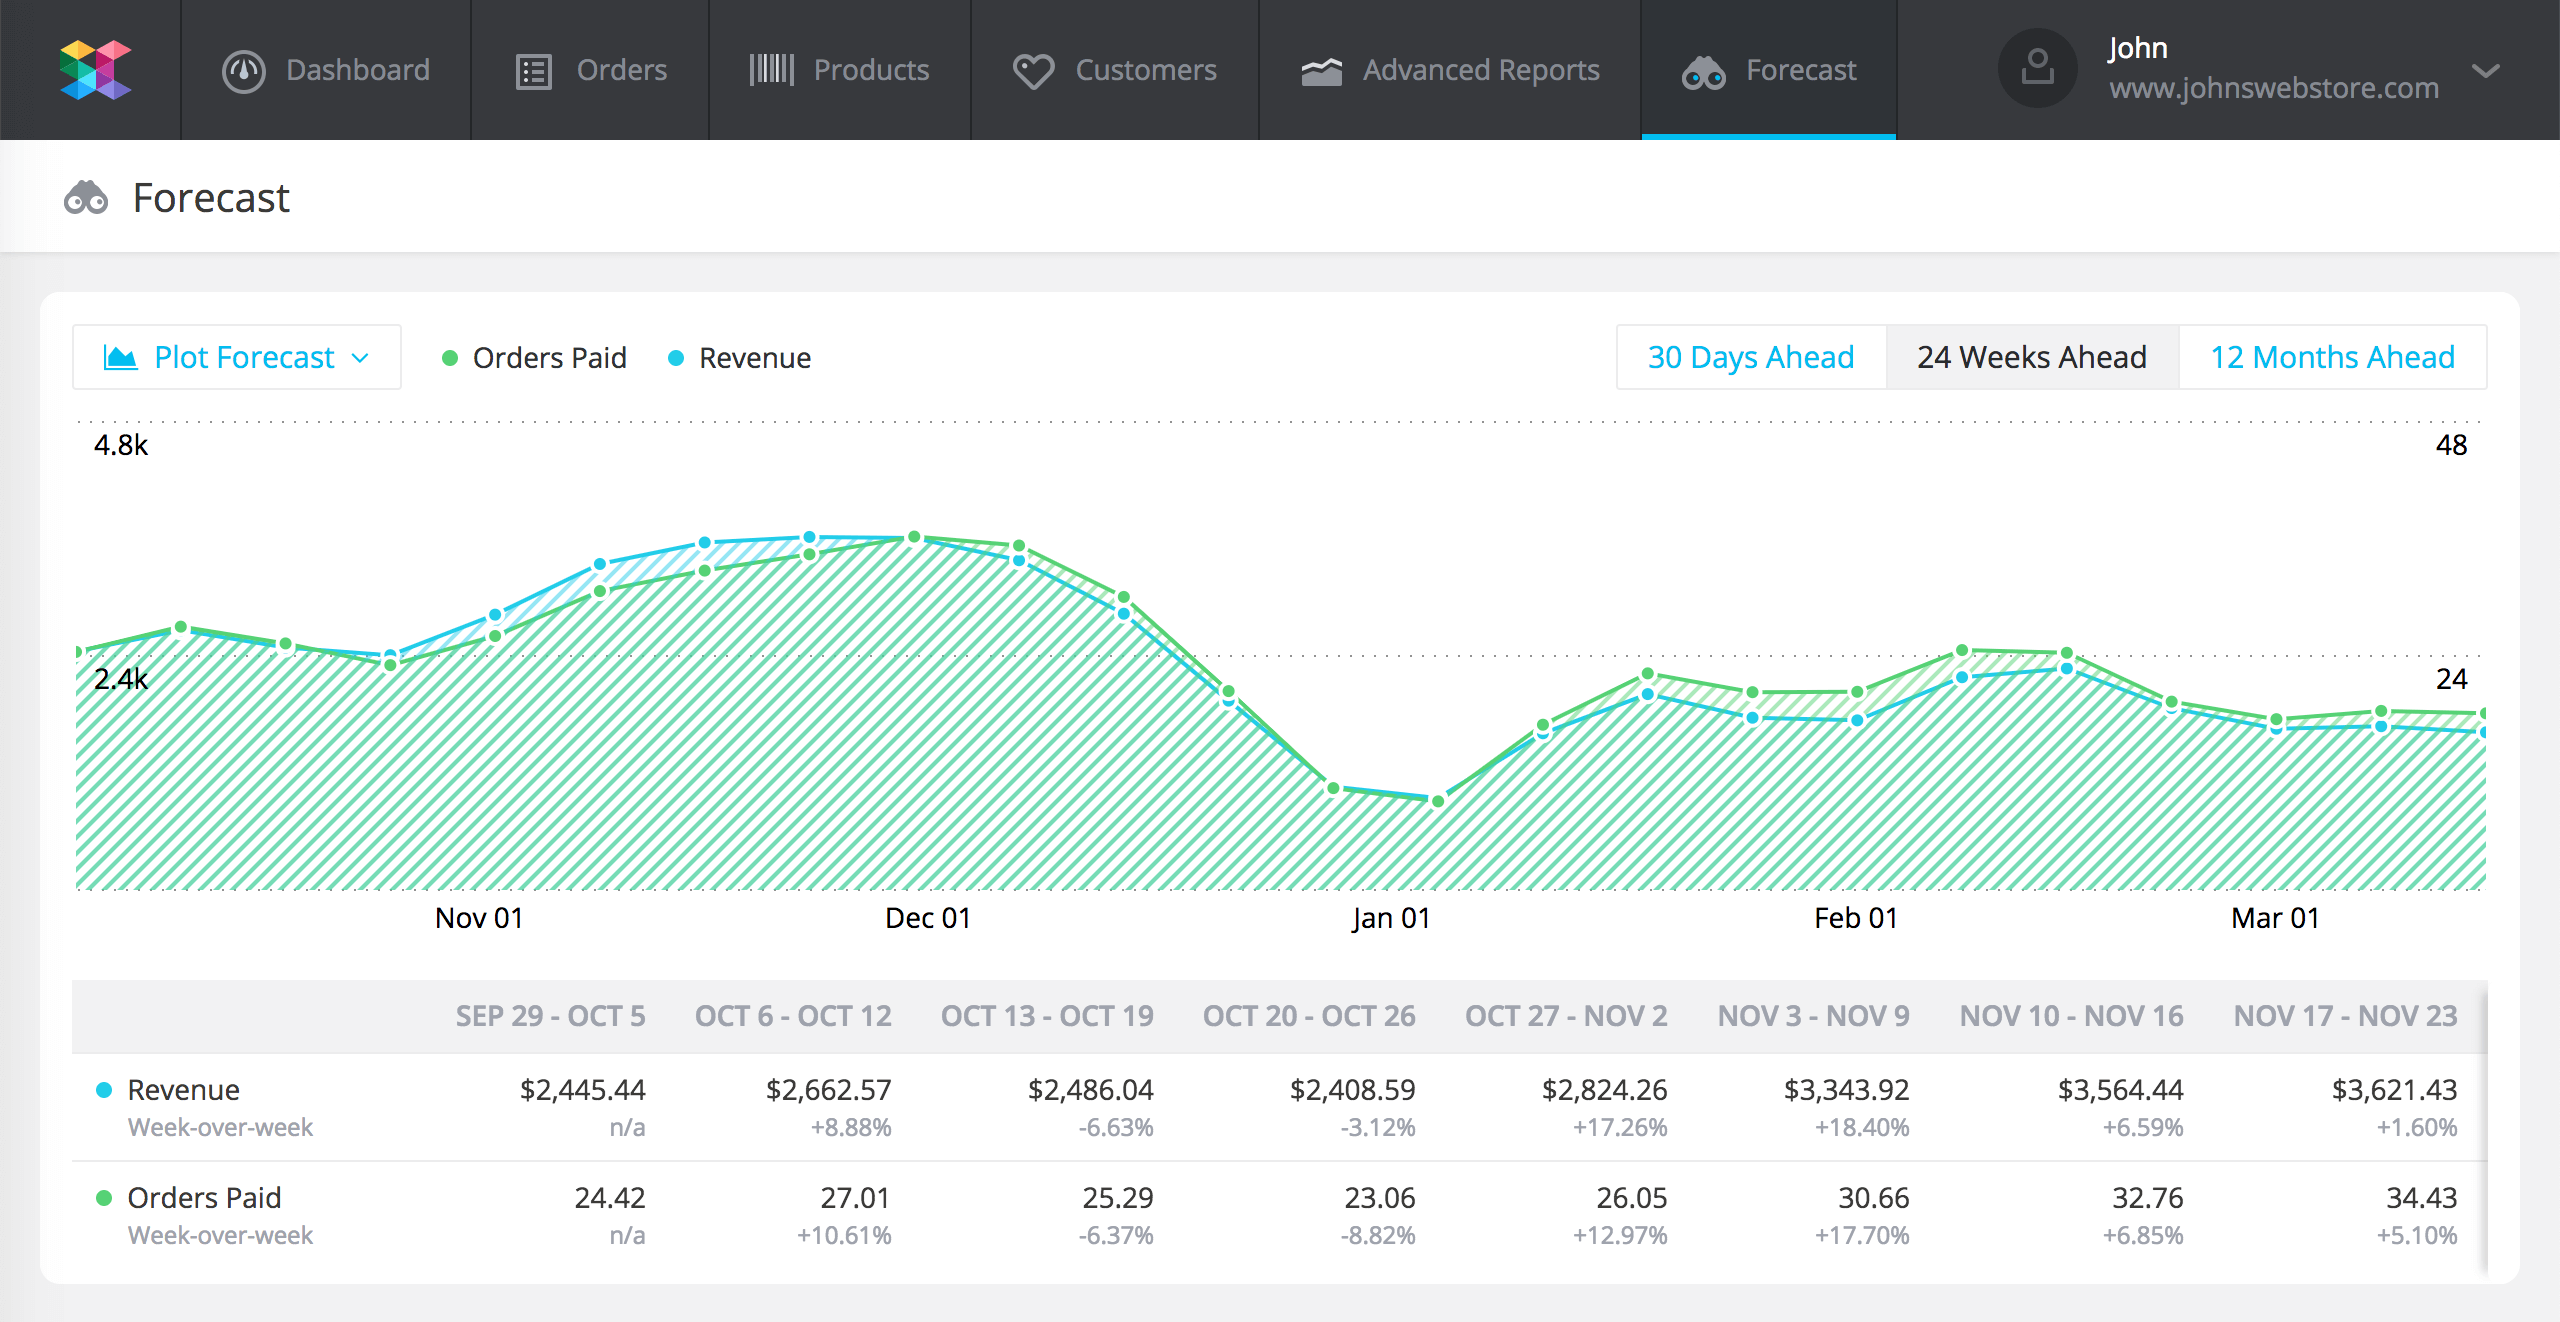Switch to 30 Days Ahead view
This screenshot has height=1322, width=2560.
click(x=1751, y=357)
